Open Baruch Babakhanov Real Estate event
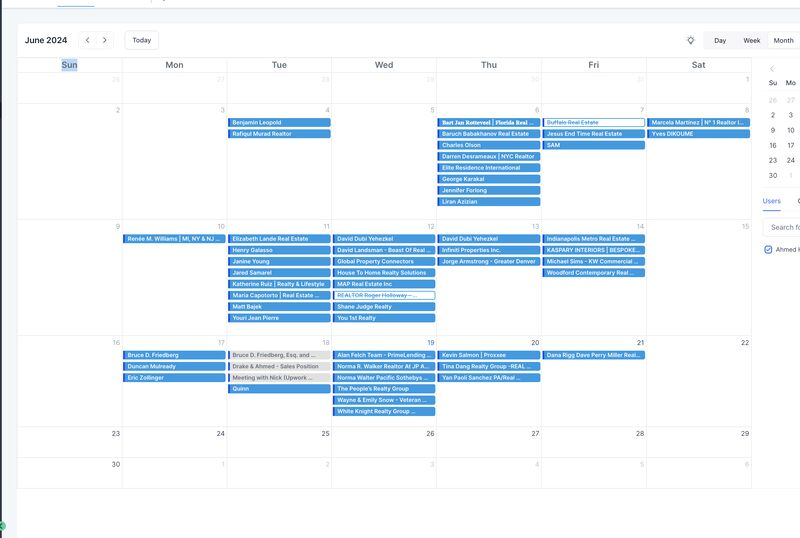The image size is (800, 538). pyautogui.click(x=489, y=134)
